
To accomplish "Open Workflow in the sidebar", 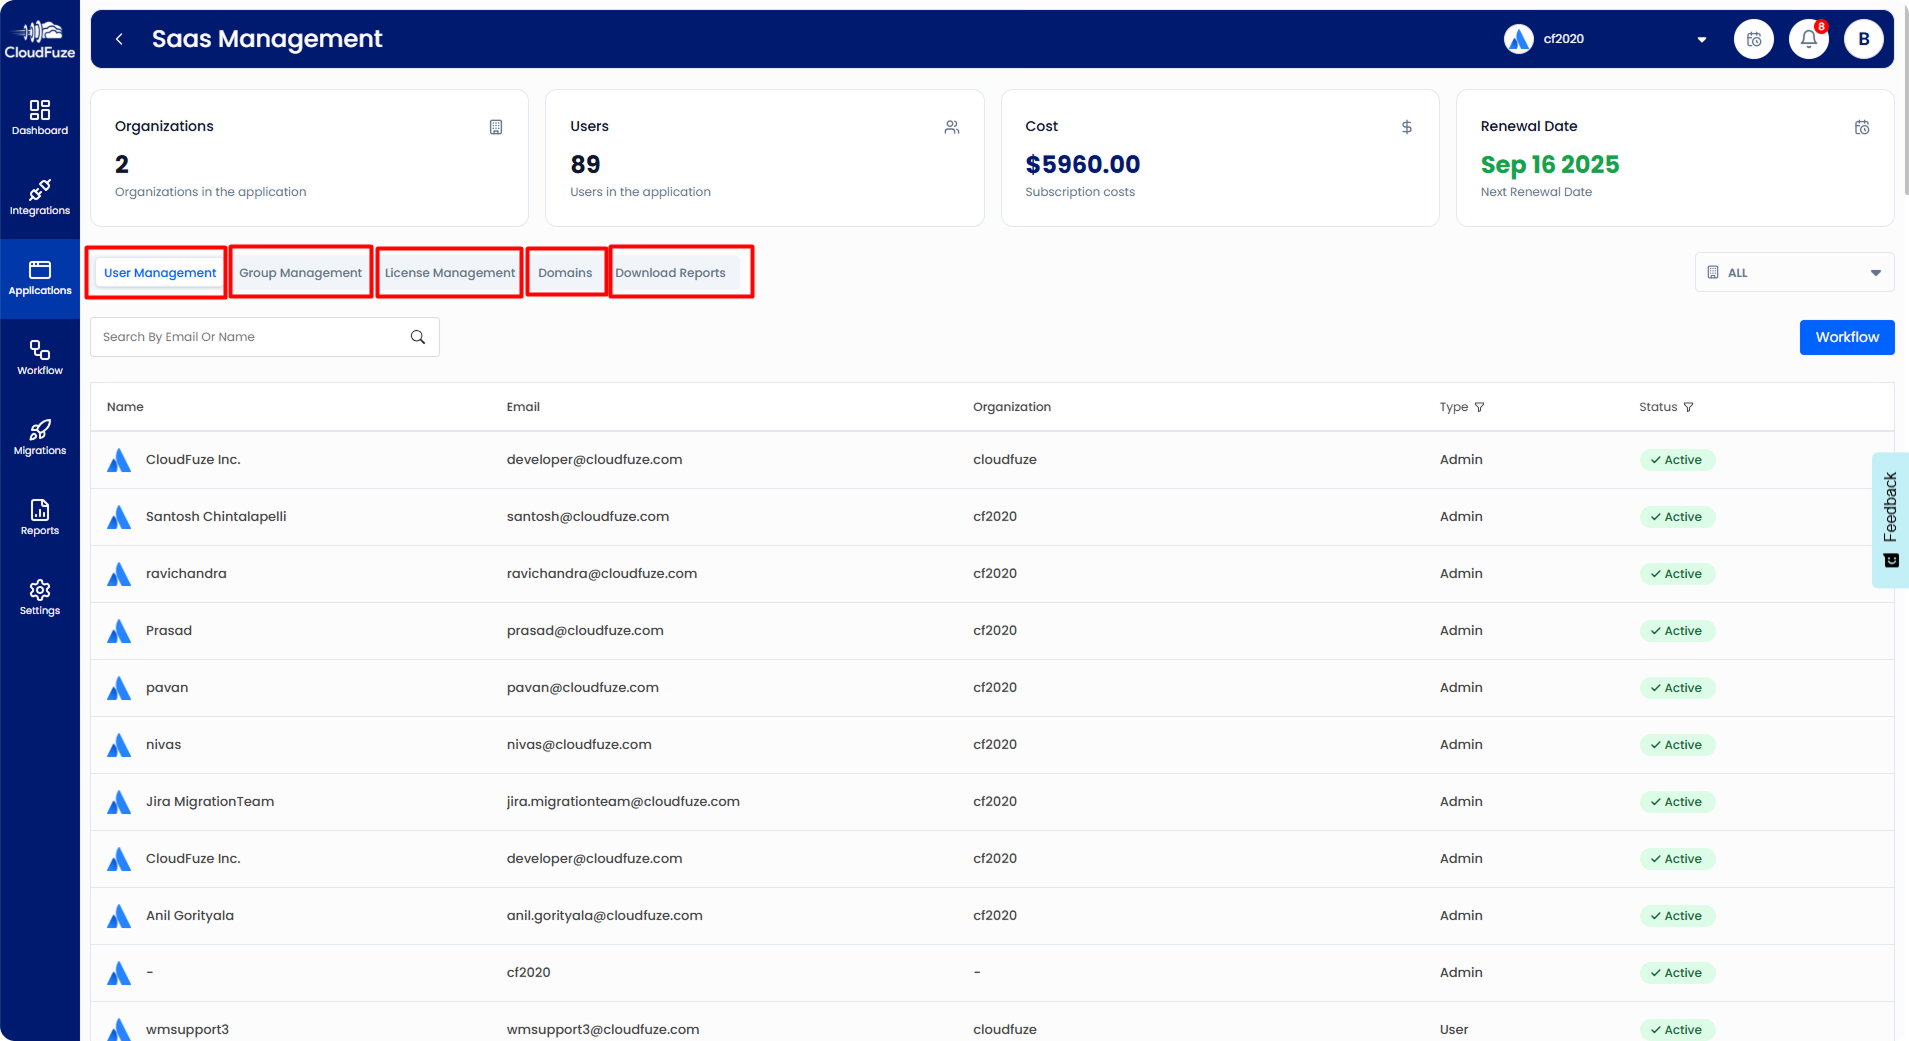I will tap(40, 358).
